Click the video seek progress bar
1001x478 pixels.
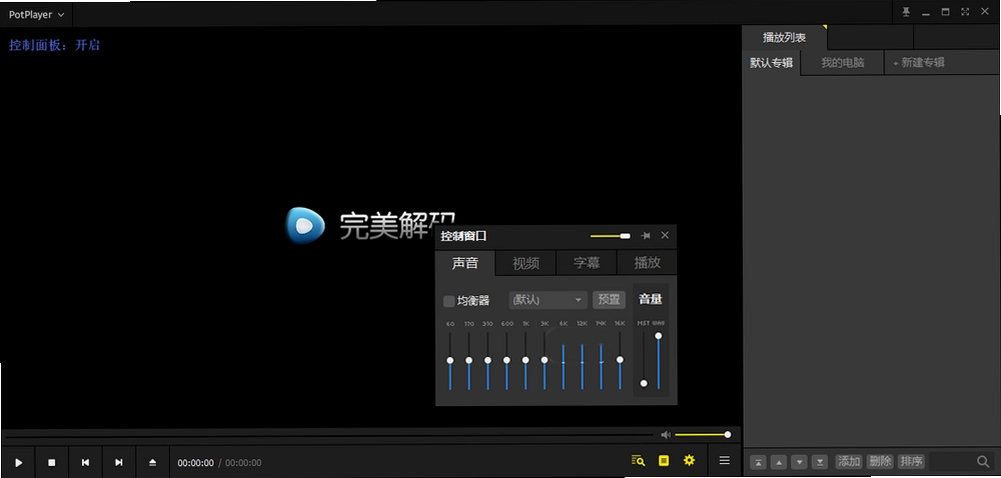(329, 435)
